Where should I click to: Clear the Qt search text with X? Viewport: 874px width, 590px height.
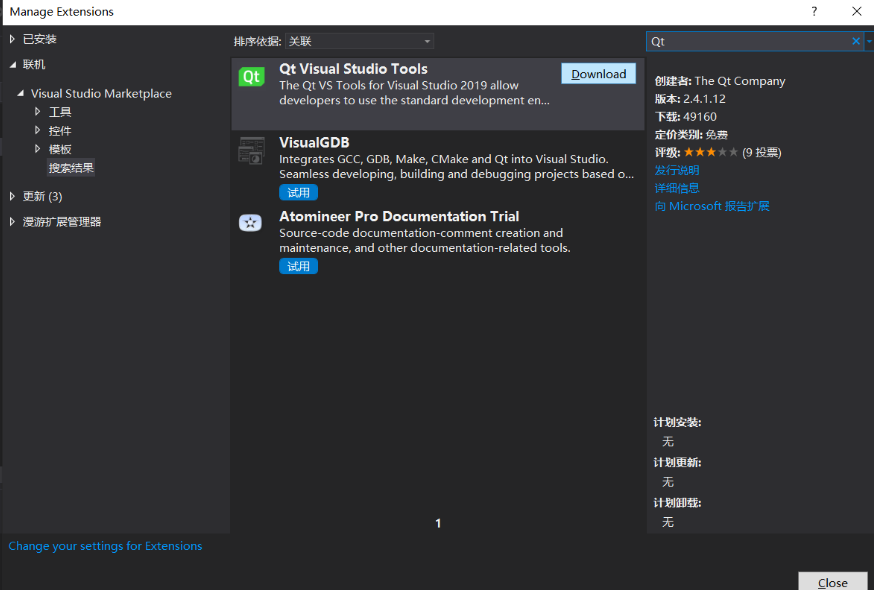(x=856, y=41)
